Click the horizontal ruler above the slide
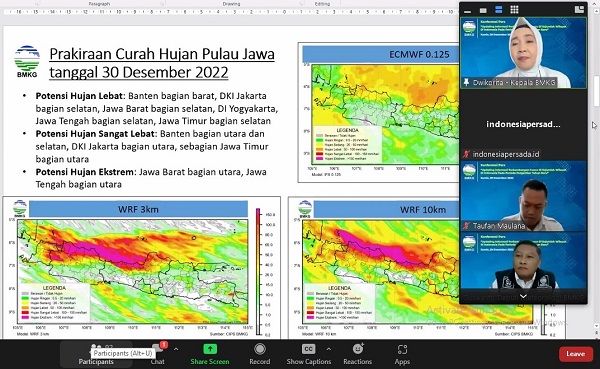This screenshot has height=369, width=600. tap(230, 12)
